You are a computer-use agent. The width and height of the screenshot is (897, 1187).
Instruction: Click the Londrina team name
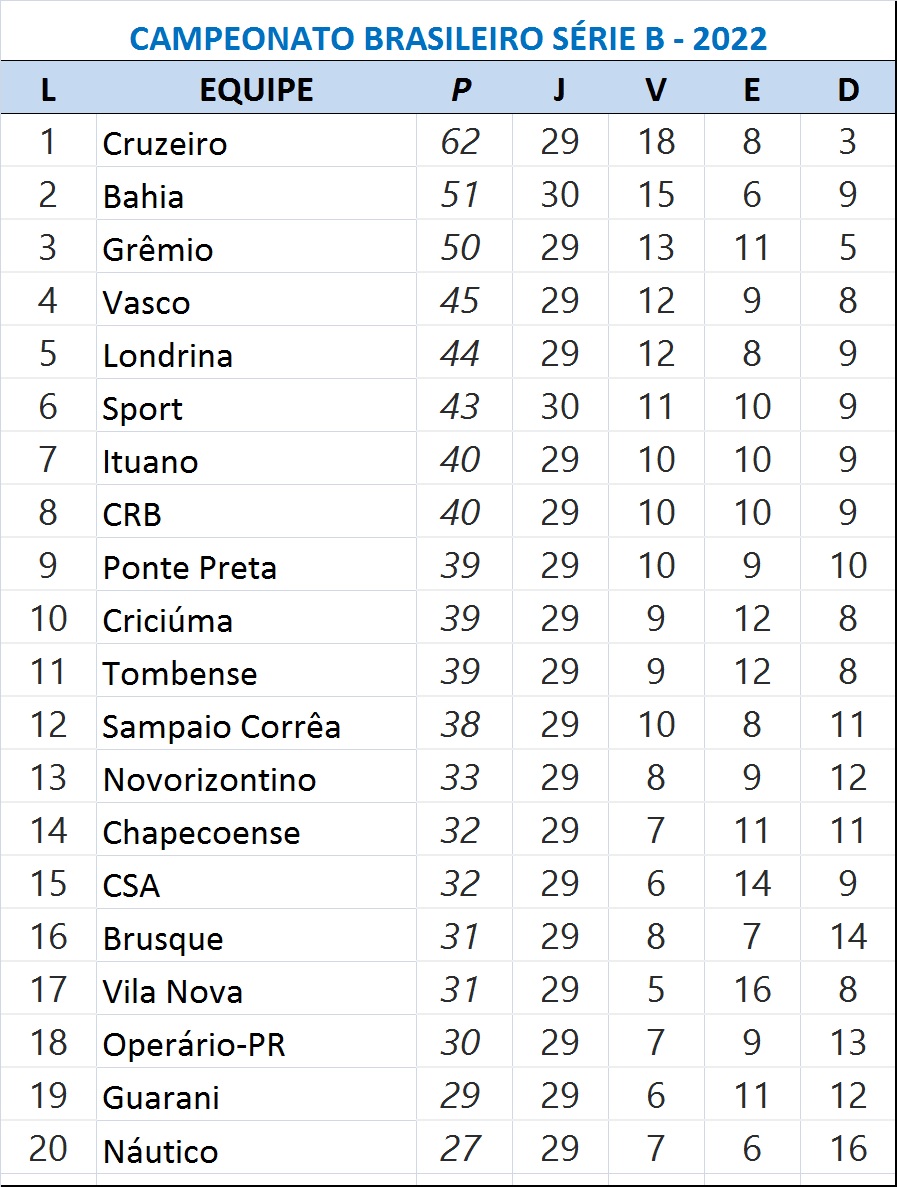(x=167, y=355)
